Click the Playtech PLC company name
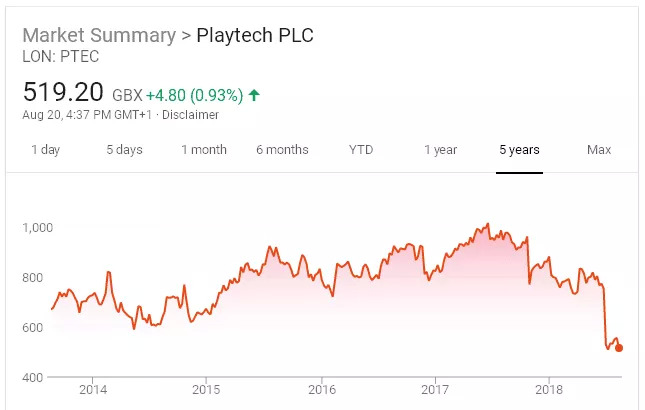This screenshot has height=410, width=645. 254,35
